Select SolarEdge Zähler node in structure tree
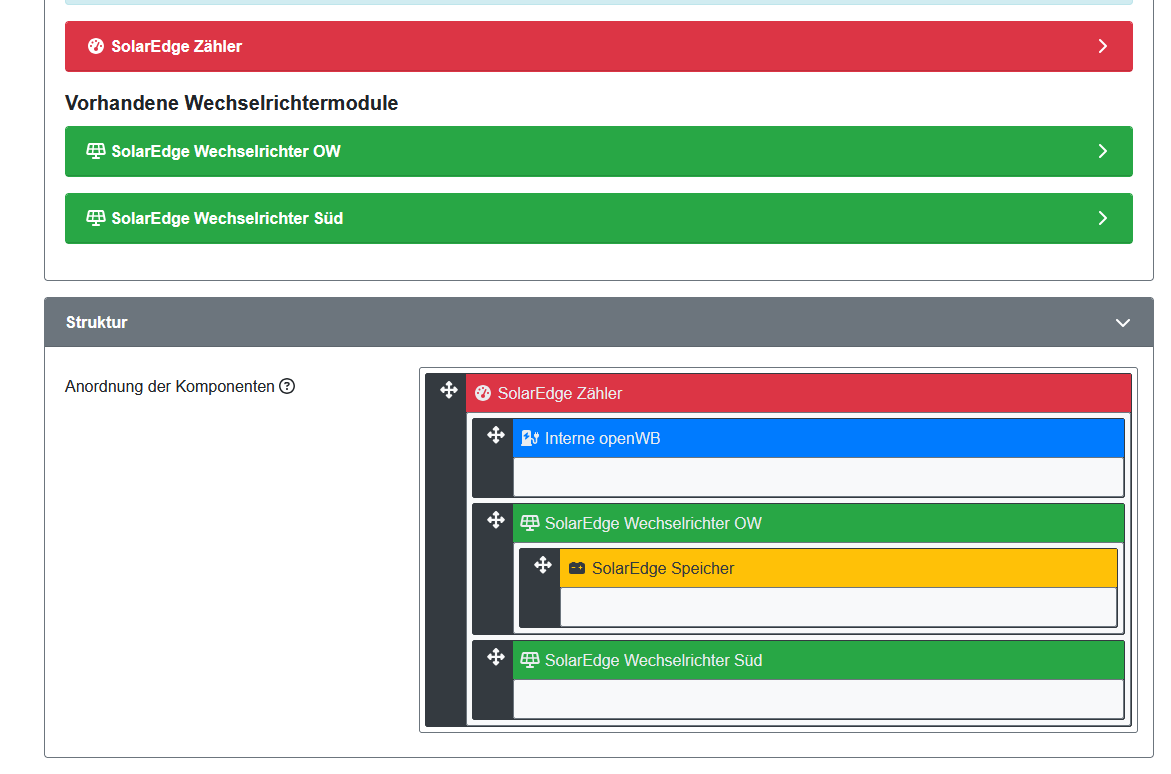The image size is (1171, 774). point(798,393)
